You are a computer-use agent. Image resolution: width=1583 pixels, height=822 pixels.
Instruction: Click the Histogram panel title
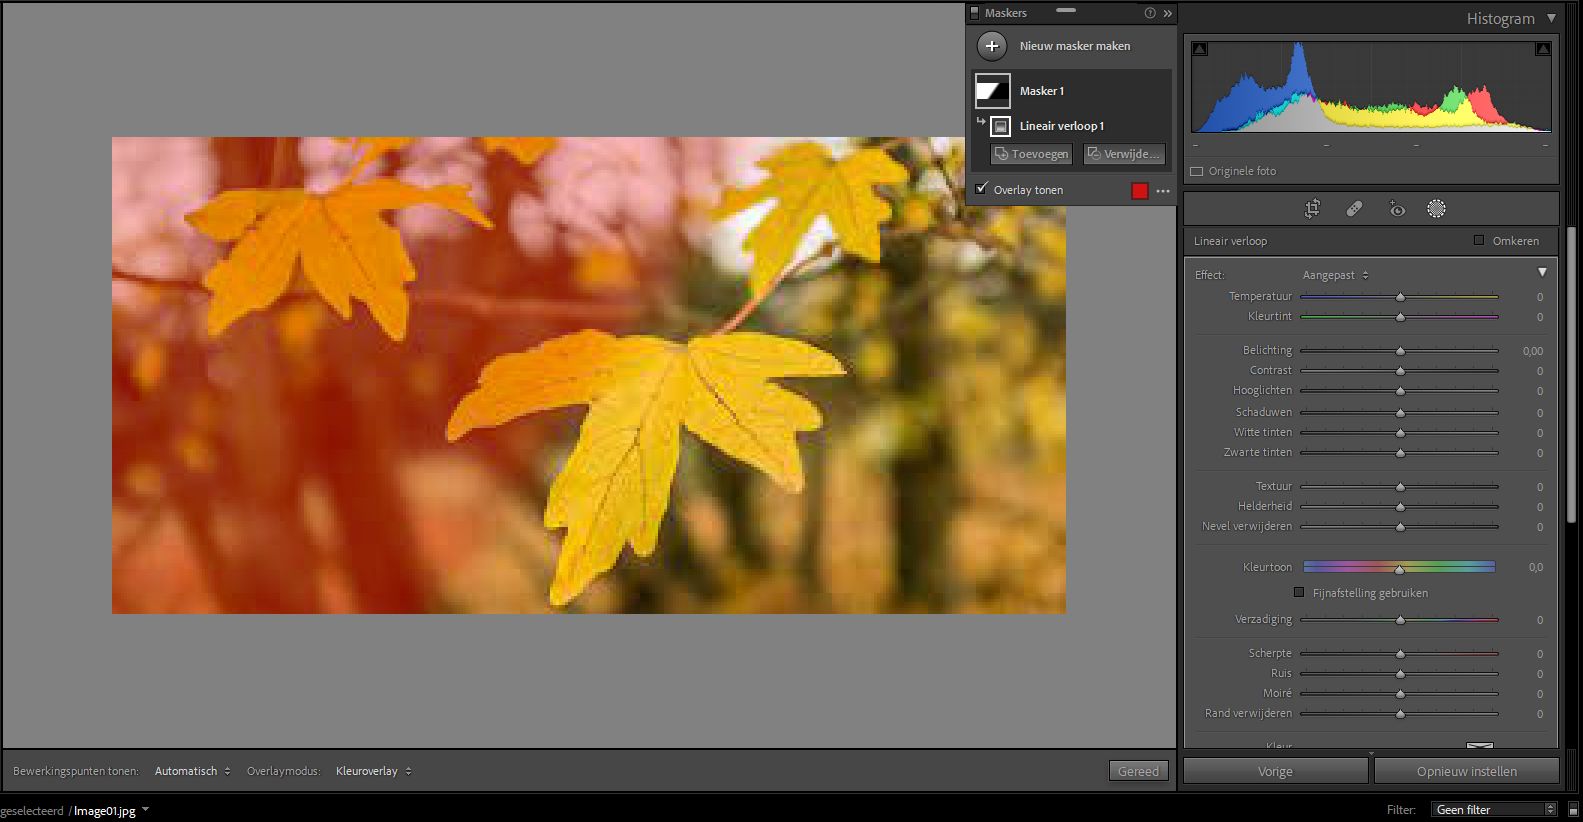tap(1500, 18)
